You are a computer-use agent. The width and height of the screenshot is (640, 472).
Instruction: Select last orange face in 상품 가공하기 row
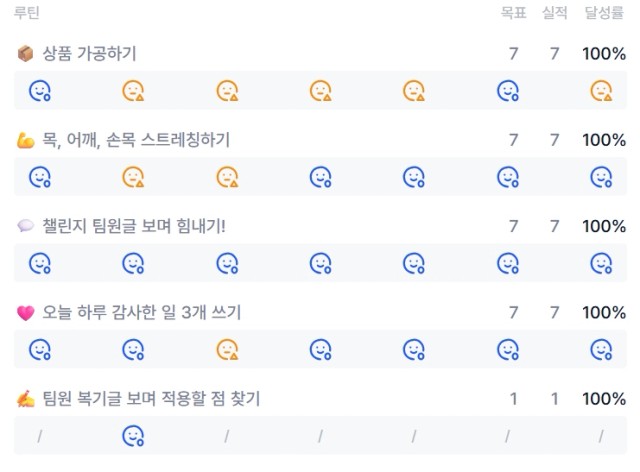(x=601, y=90)
